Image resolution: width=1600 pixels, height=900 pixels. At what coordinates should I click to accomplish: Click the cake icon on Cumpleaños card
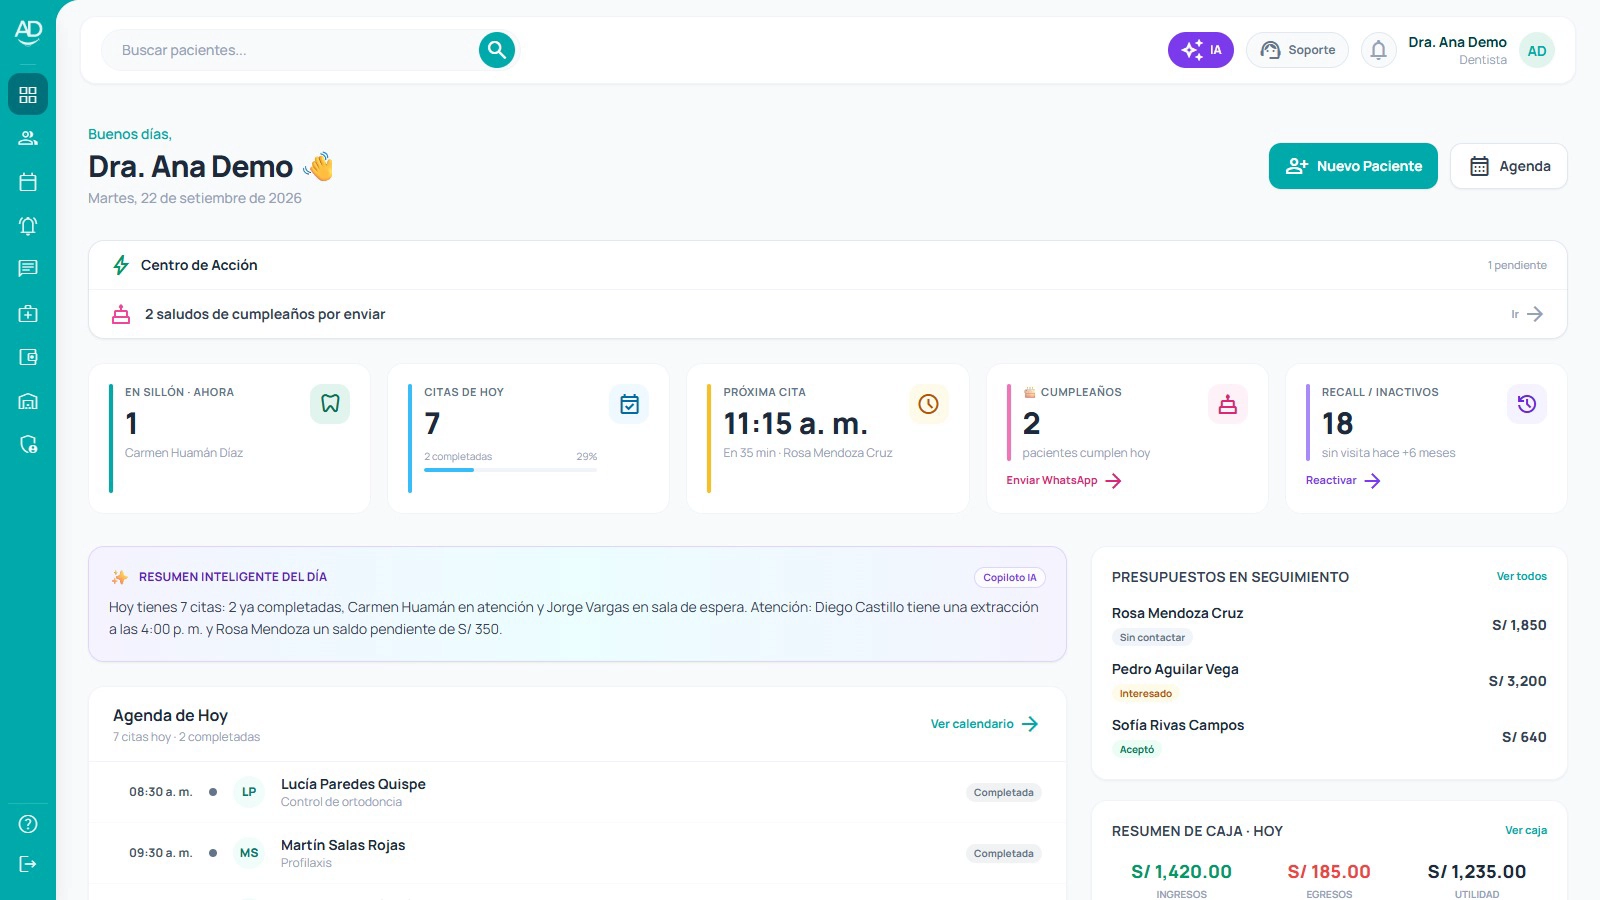(1228, 404)
